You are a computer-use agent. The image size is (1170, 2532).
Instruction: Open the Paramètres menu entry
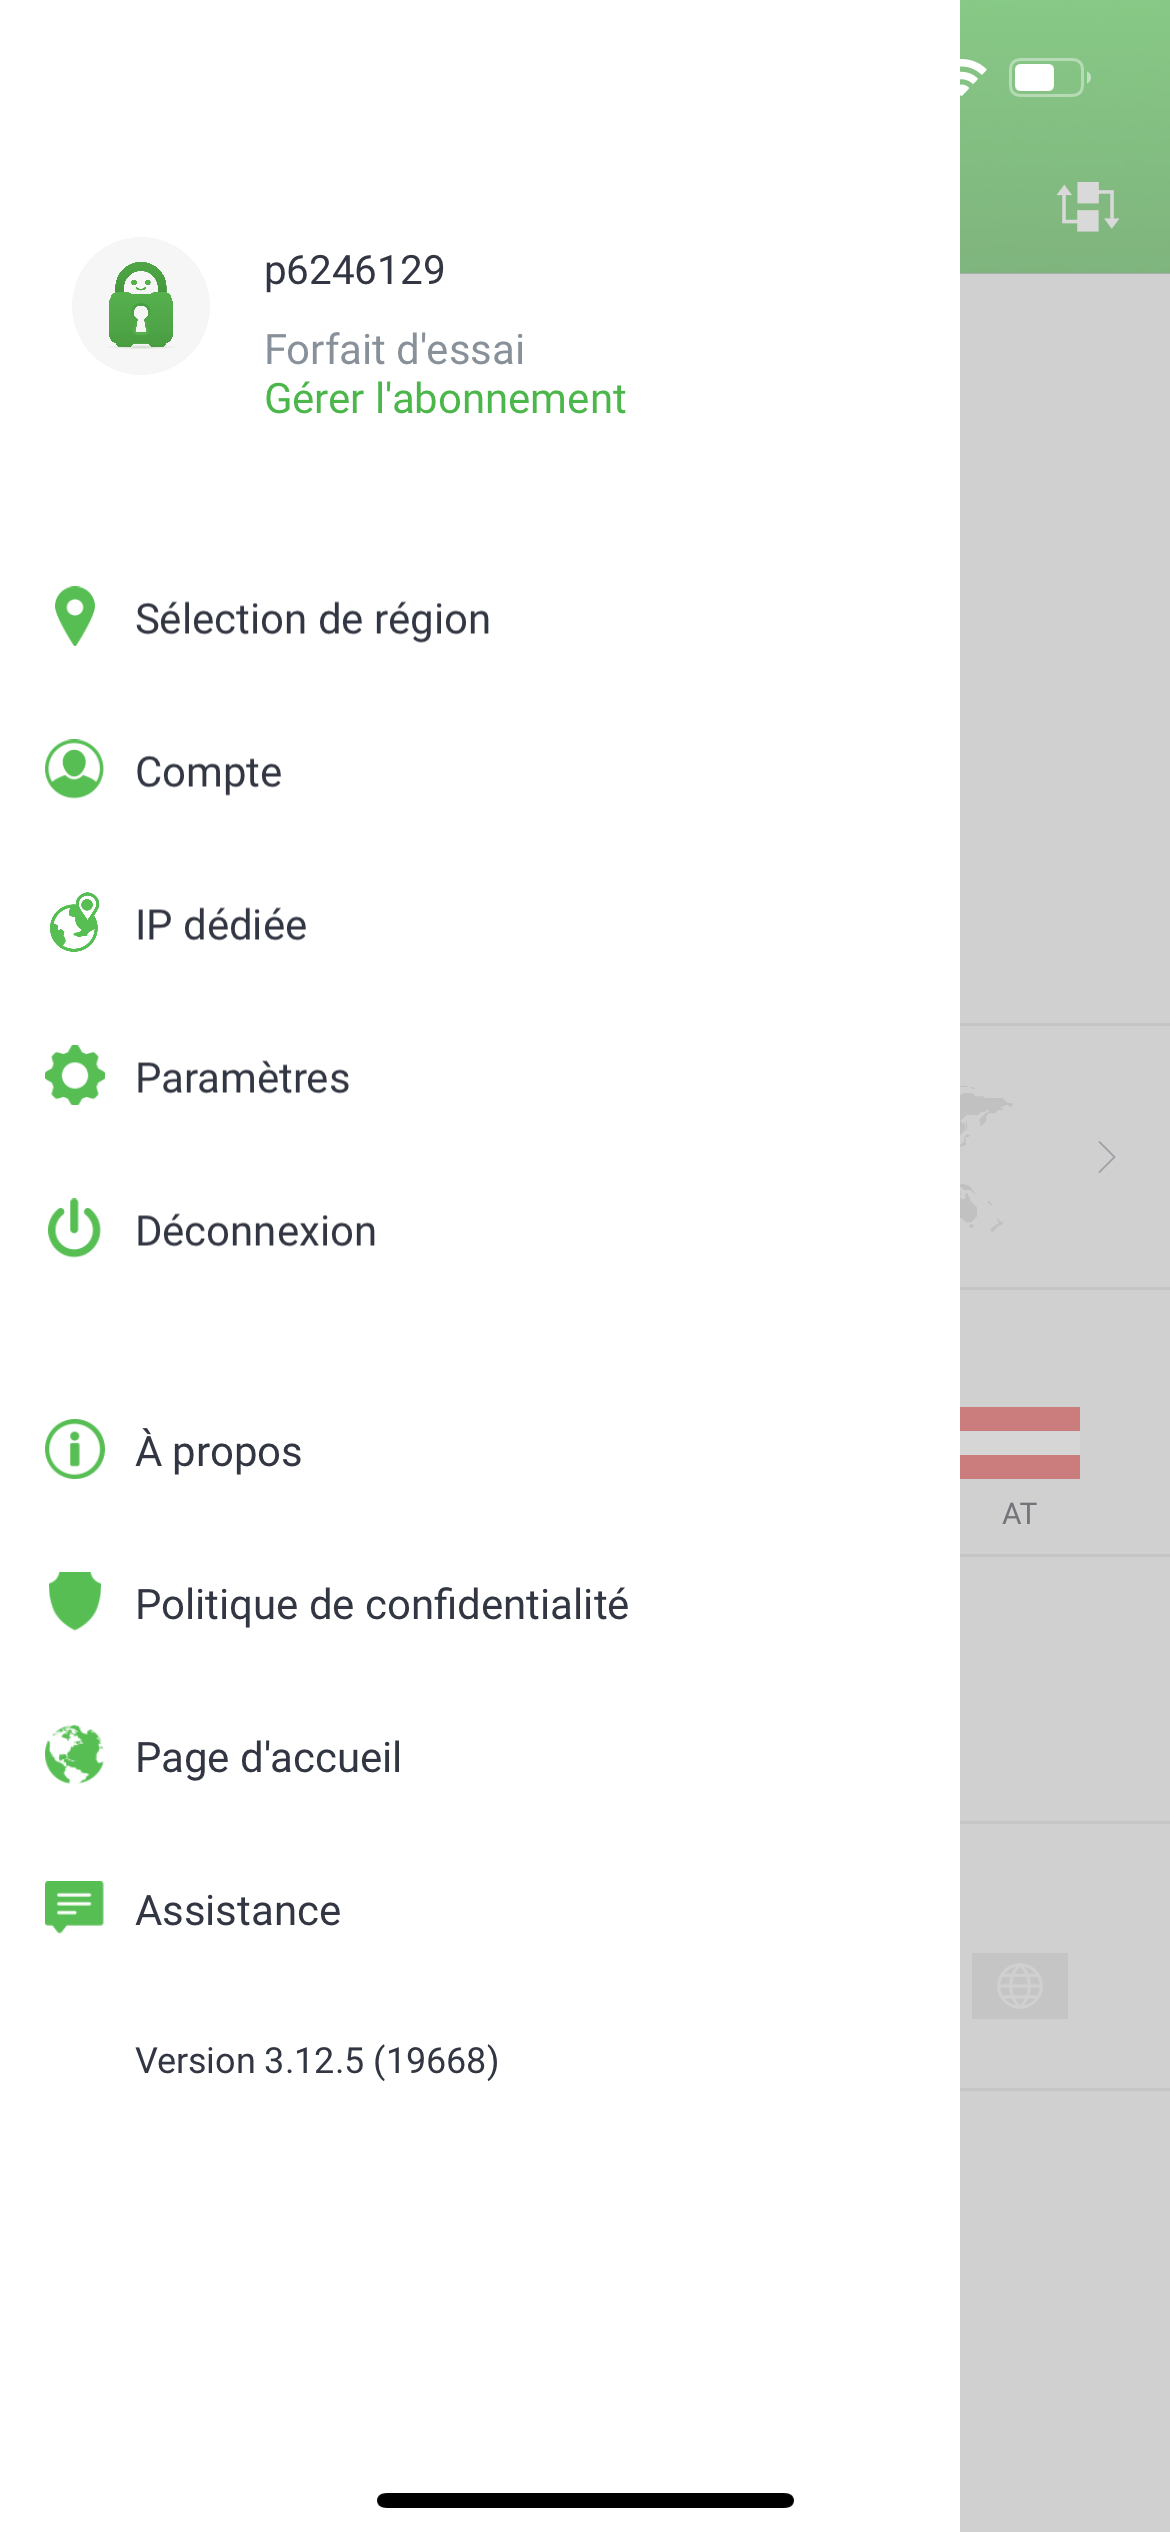click(480, 1076)
